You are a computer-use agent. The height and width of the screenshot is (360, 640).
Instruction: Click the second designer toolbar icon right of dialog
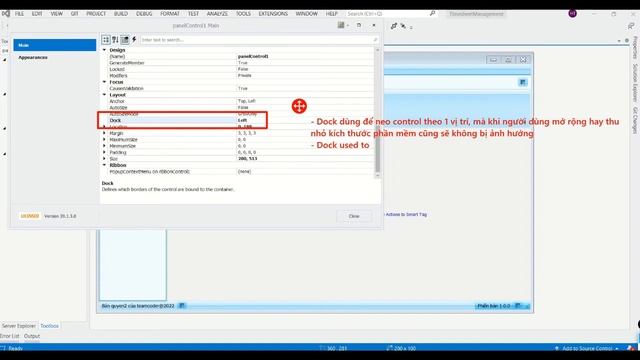pyautogui.click(x=403, y=26)
